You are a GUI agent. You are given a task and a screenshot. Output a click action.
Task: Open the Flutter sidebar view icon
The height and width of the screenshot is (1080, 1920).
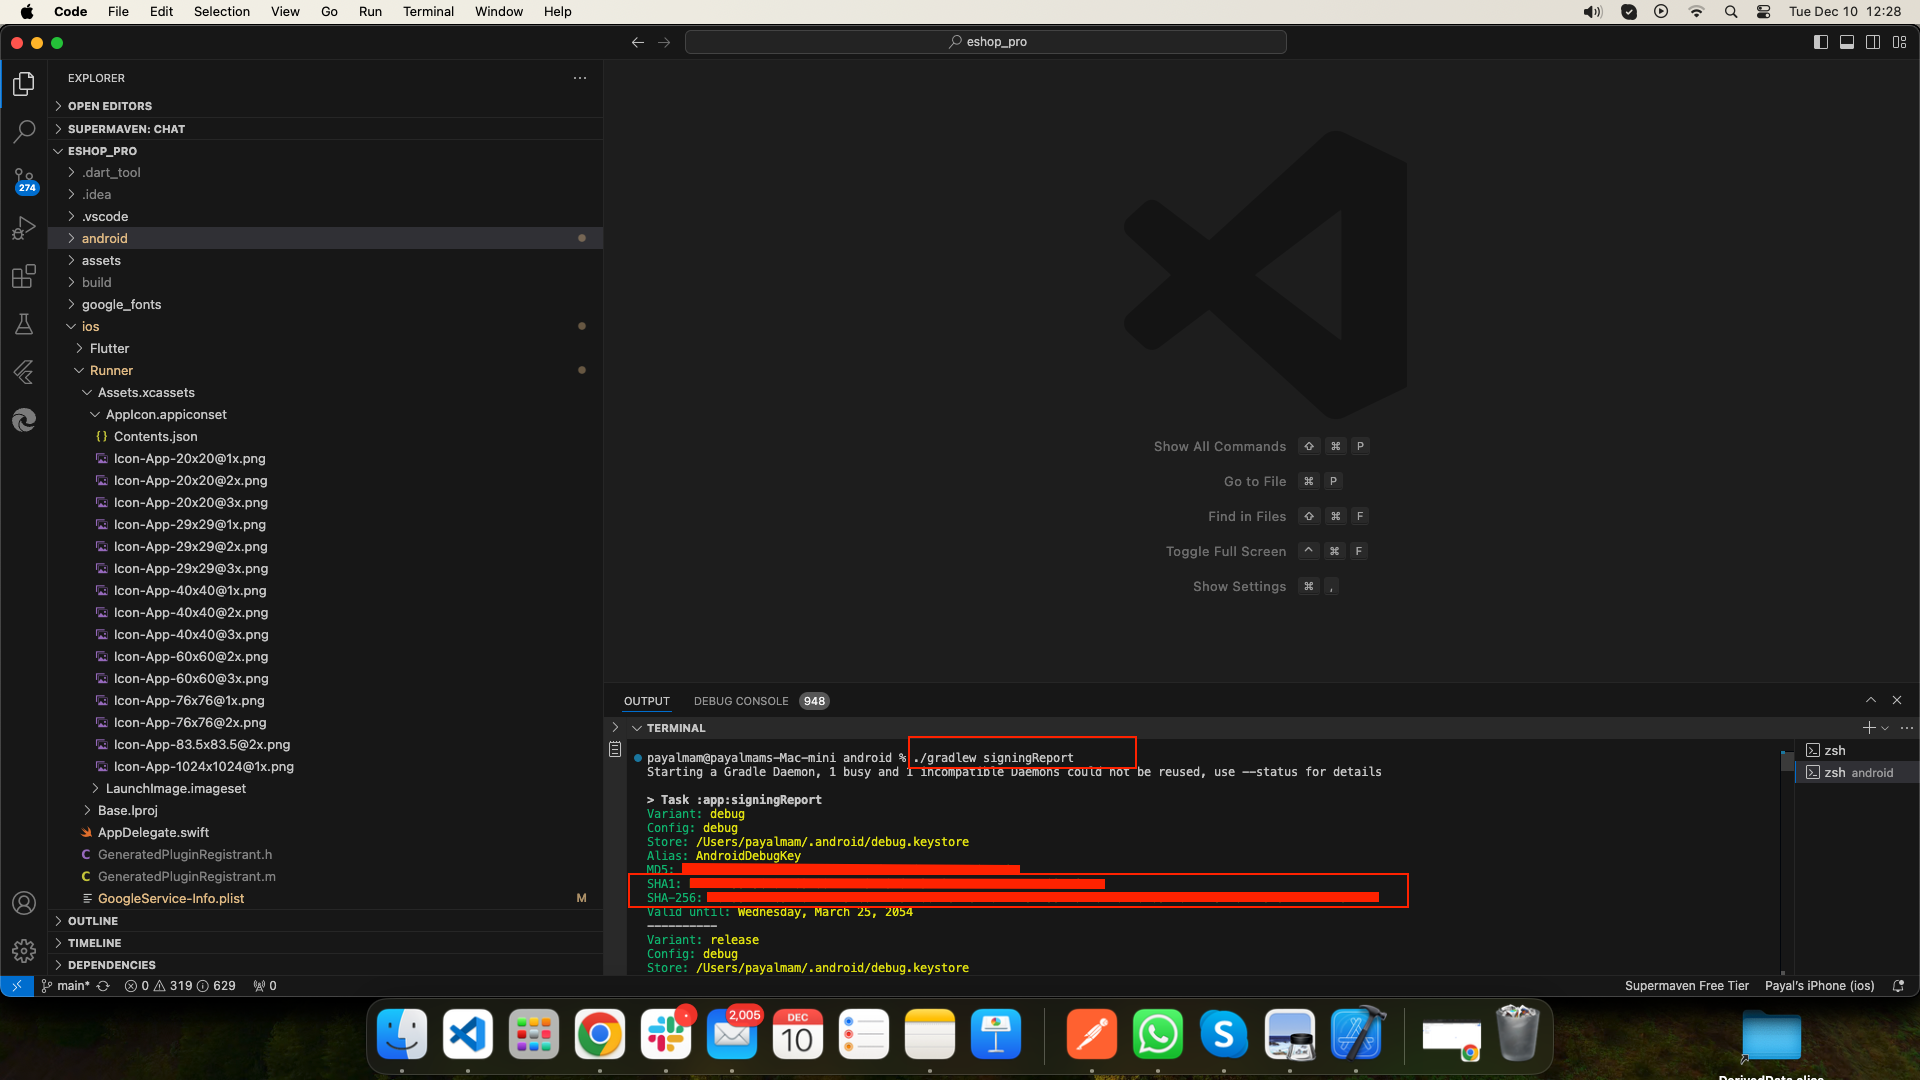[x=24, y=372]
